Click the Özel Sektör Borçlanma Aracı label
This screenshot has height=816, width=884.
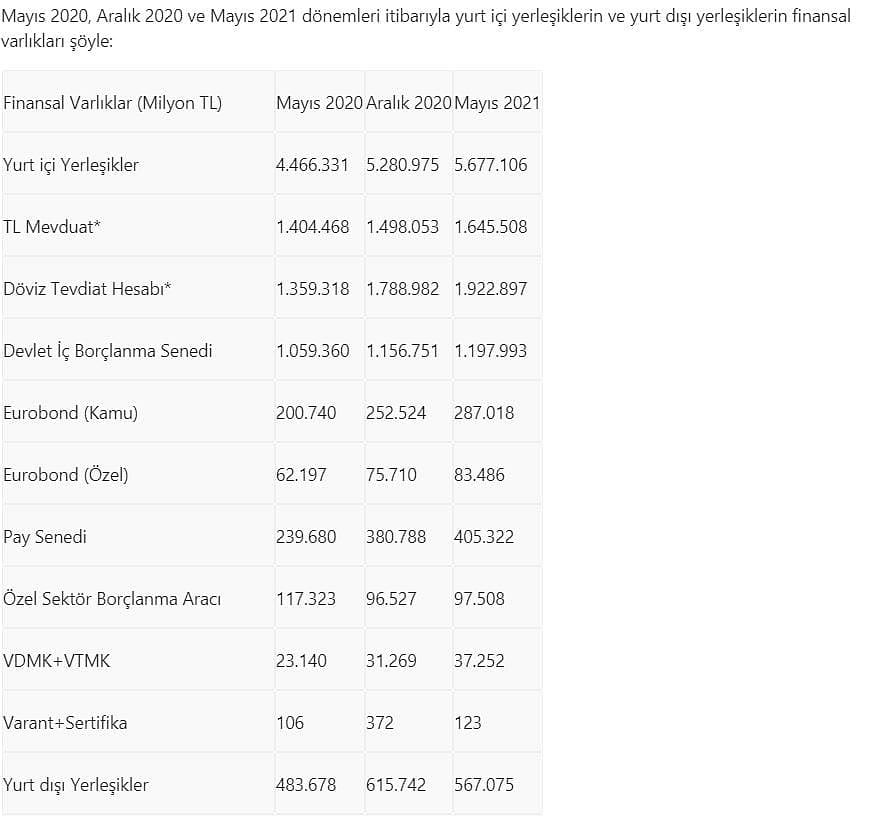pyautogui.click(x=112, y=598)
